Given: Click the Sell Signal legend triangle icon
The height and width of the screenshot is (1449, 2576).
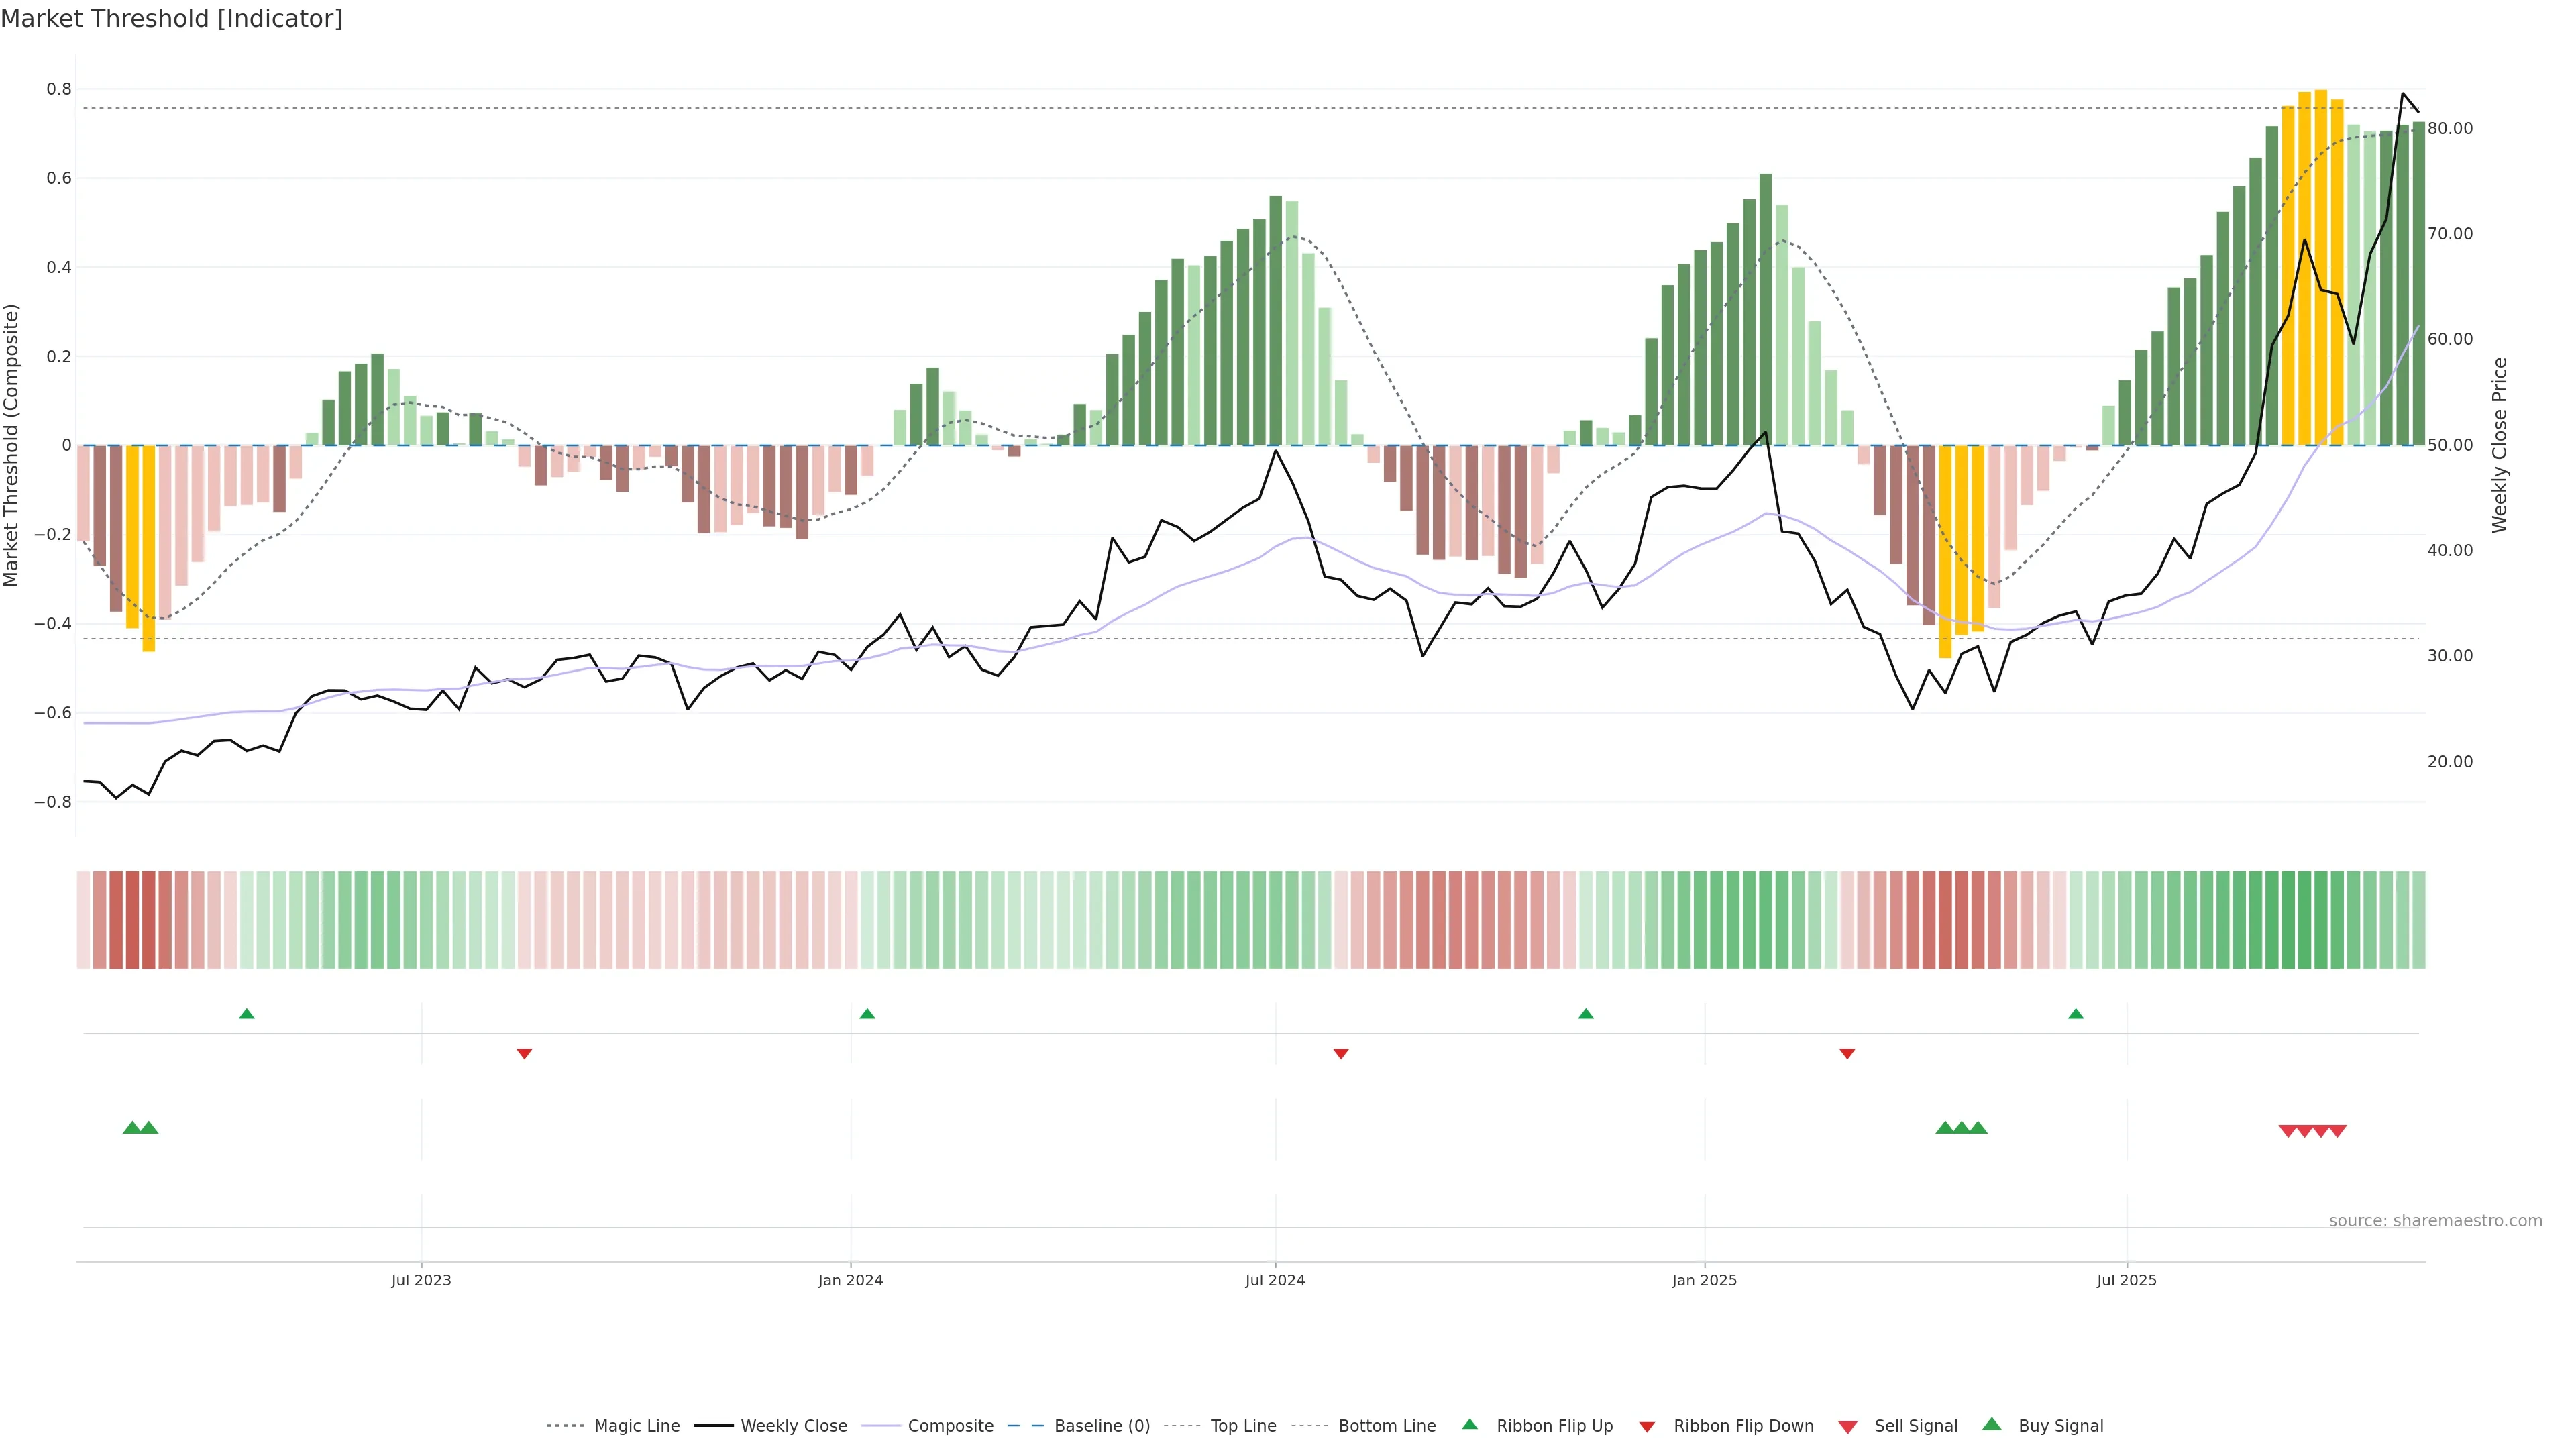Looking at the screenshot, I should [1848, 1426].
